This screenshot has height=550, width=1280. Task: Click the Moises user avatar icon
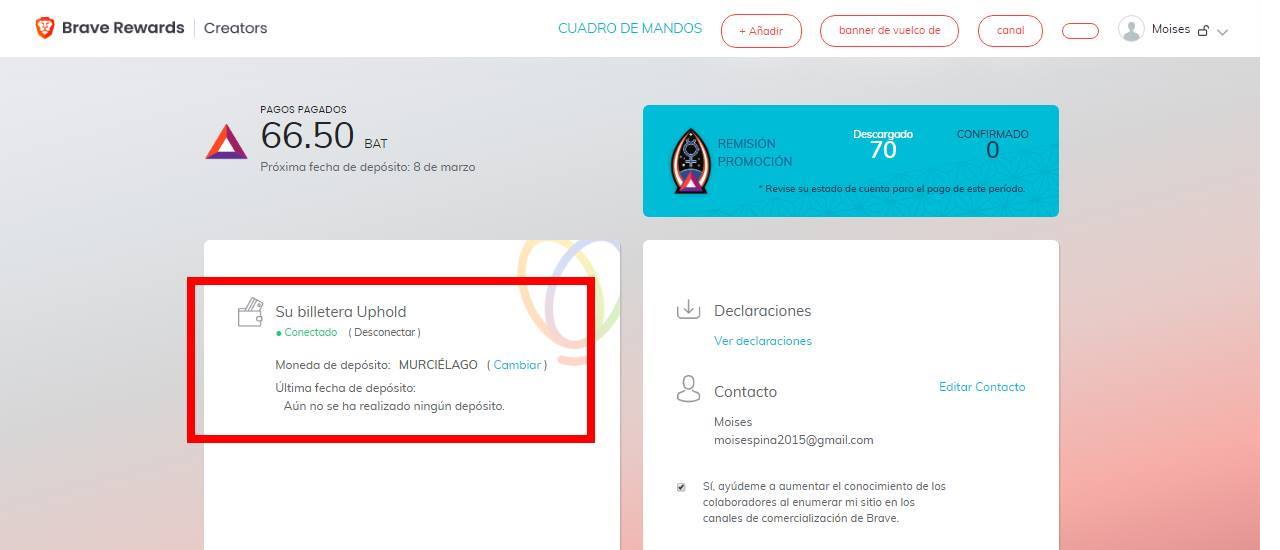pyautogui.click(x=1131, y=29)
